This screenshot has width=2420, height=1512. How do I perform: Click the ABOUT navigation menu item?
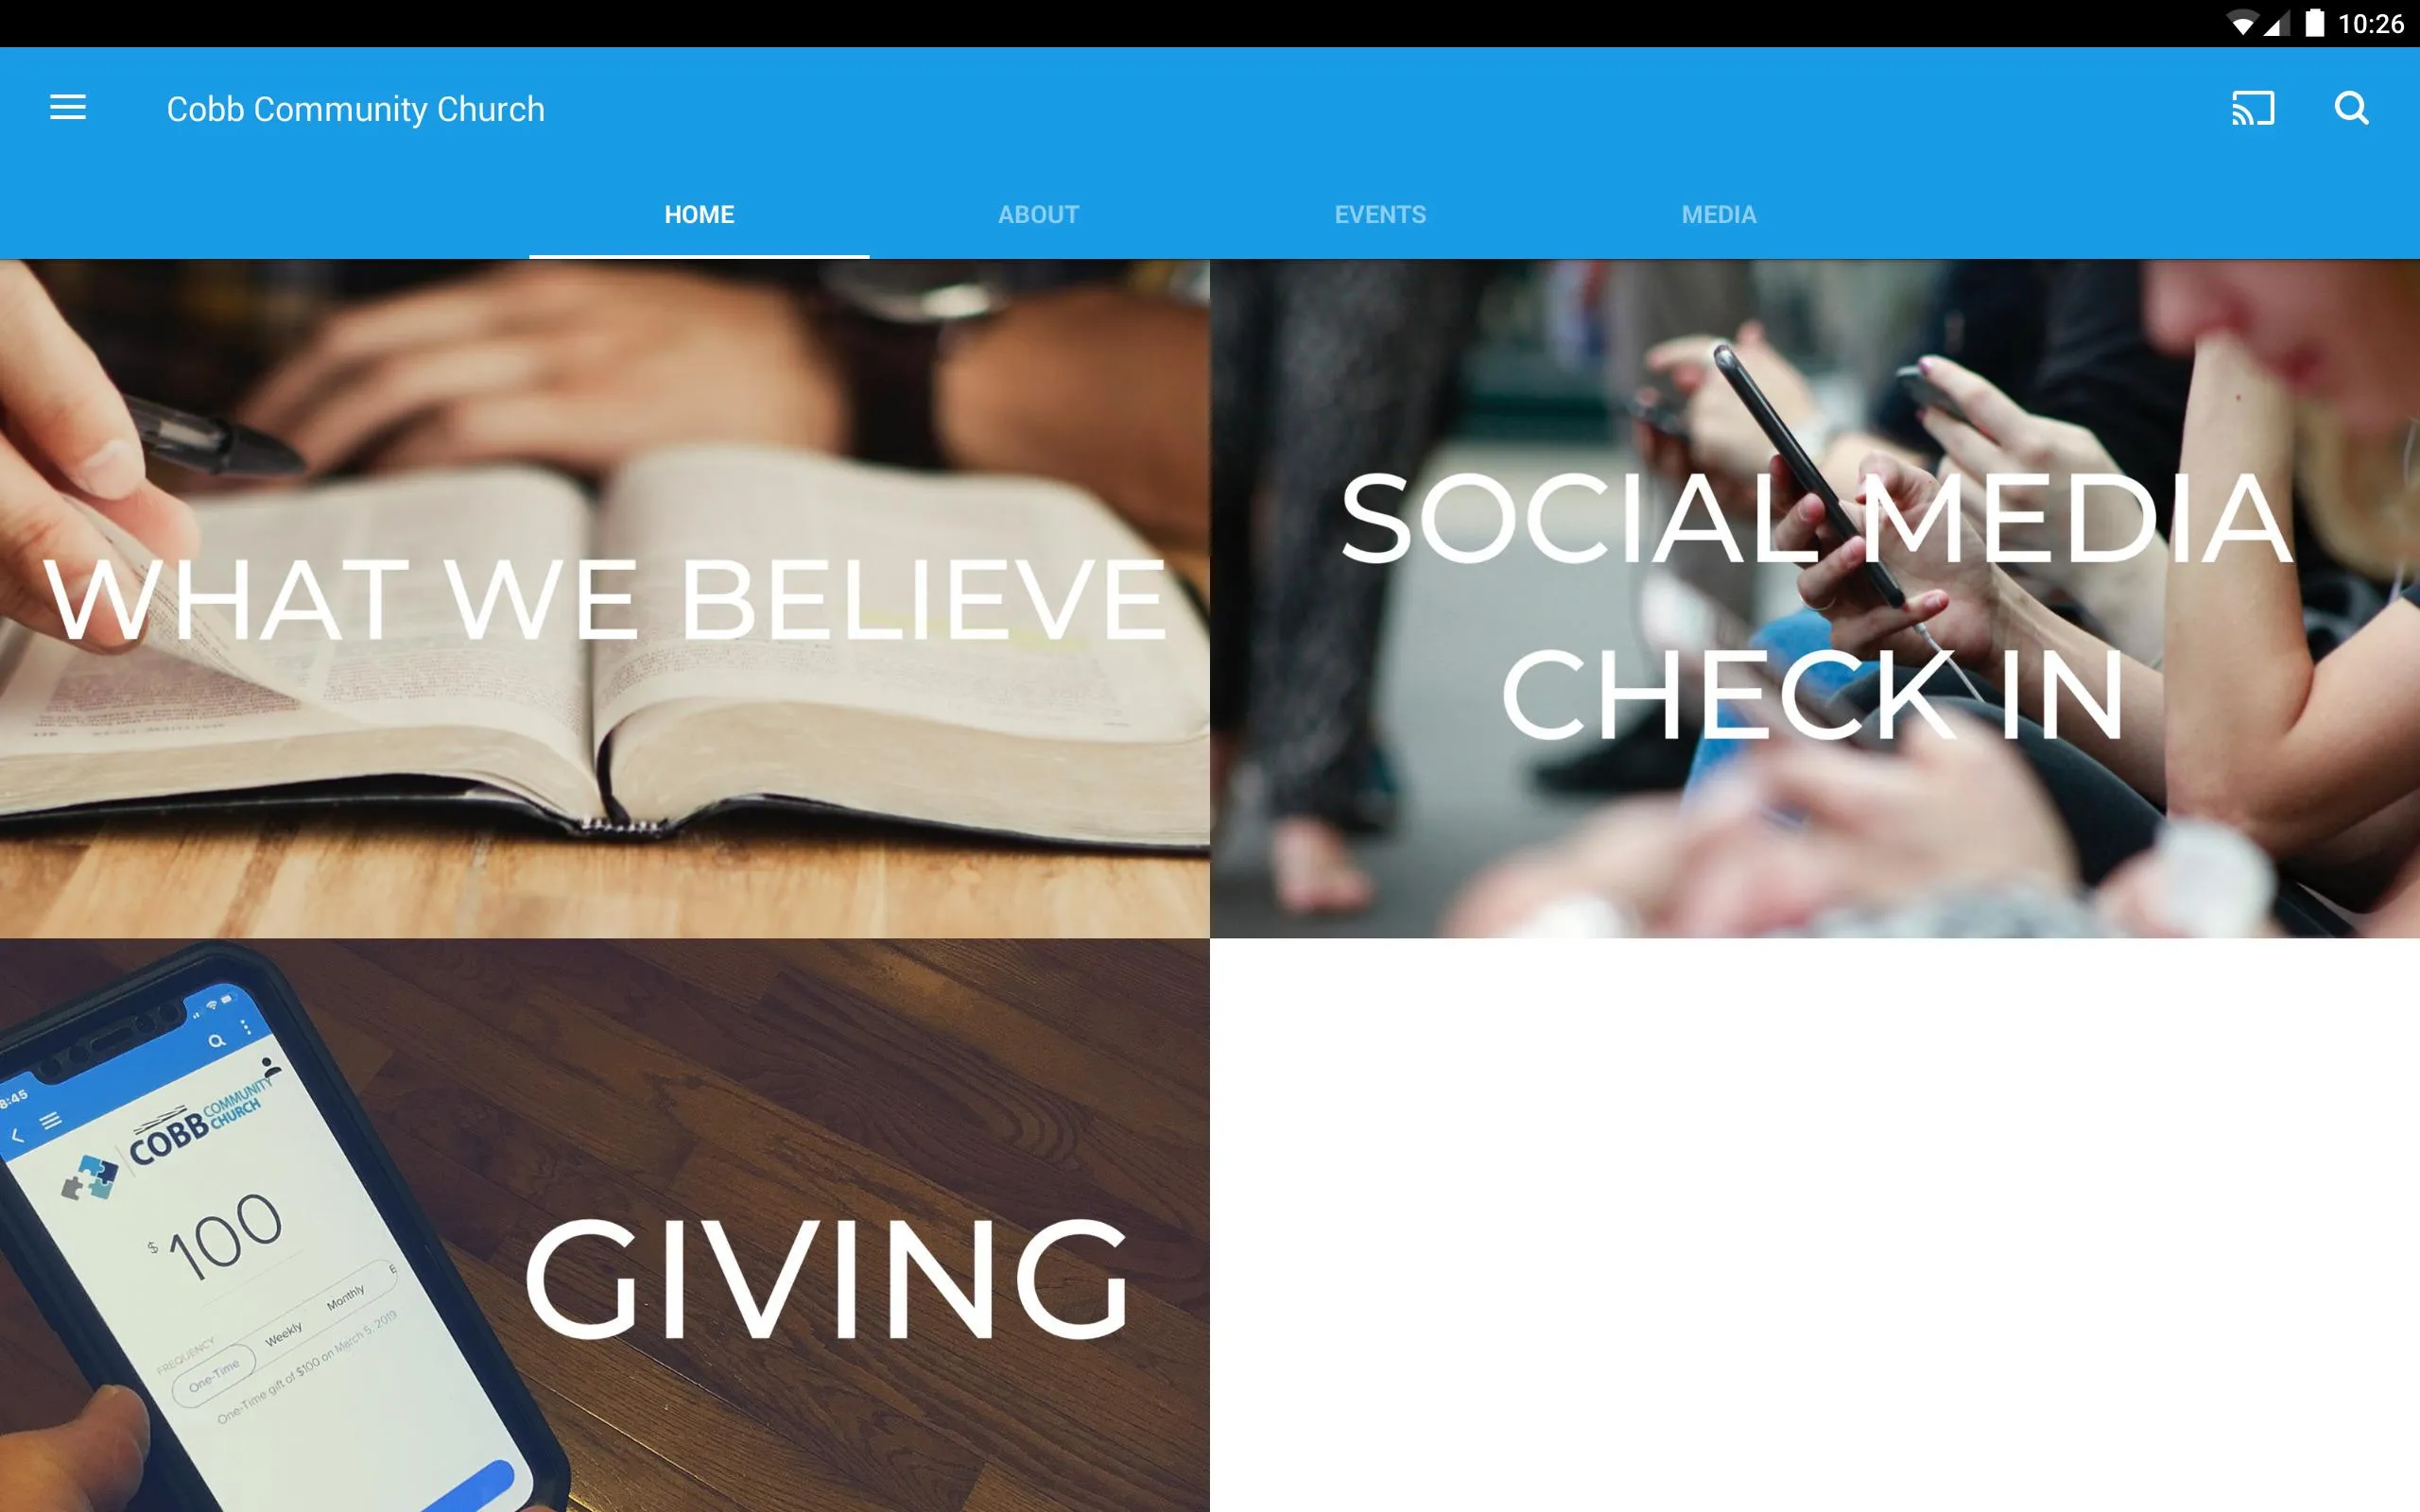[1037, 215]
